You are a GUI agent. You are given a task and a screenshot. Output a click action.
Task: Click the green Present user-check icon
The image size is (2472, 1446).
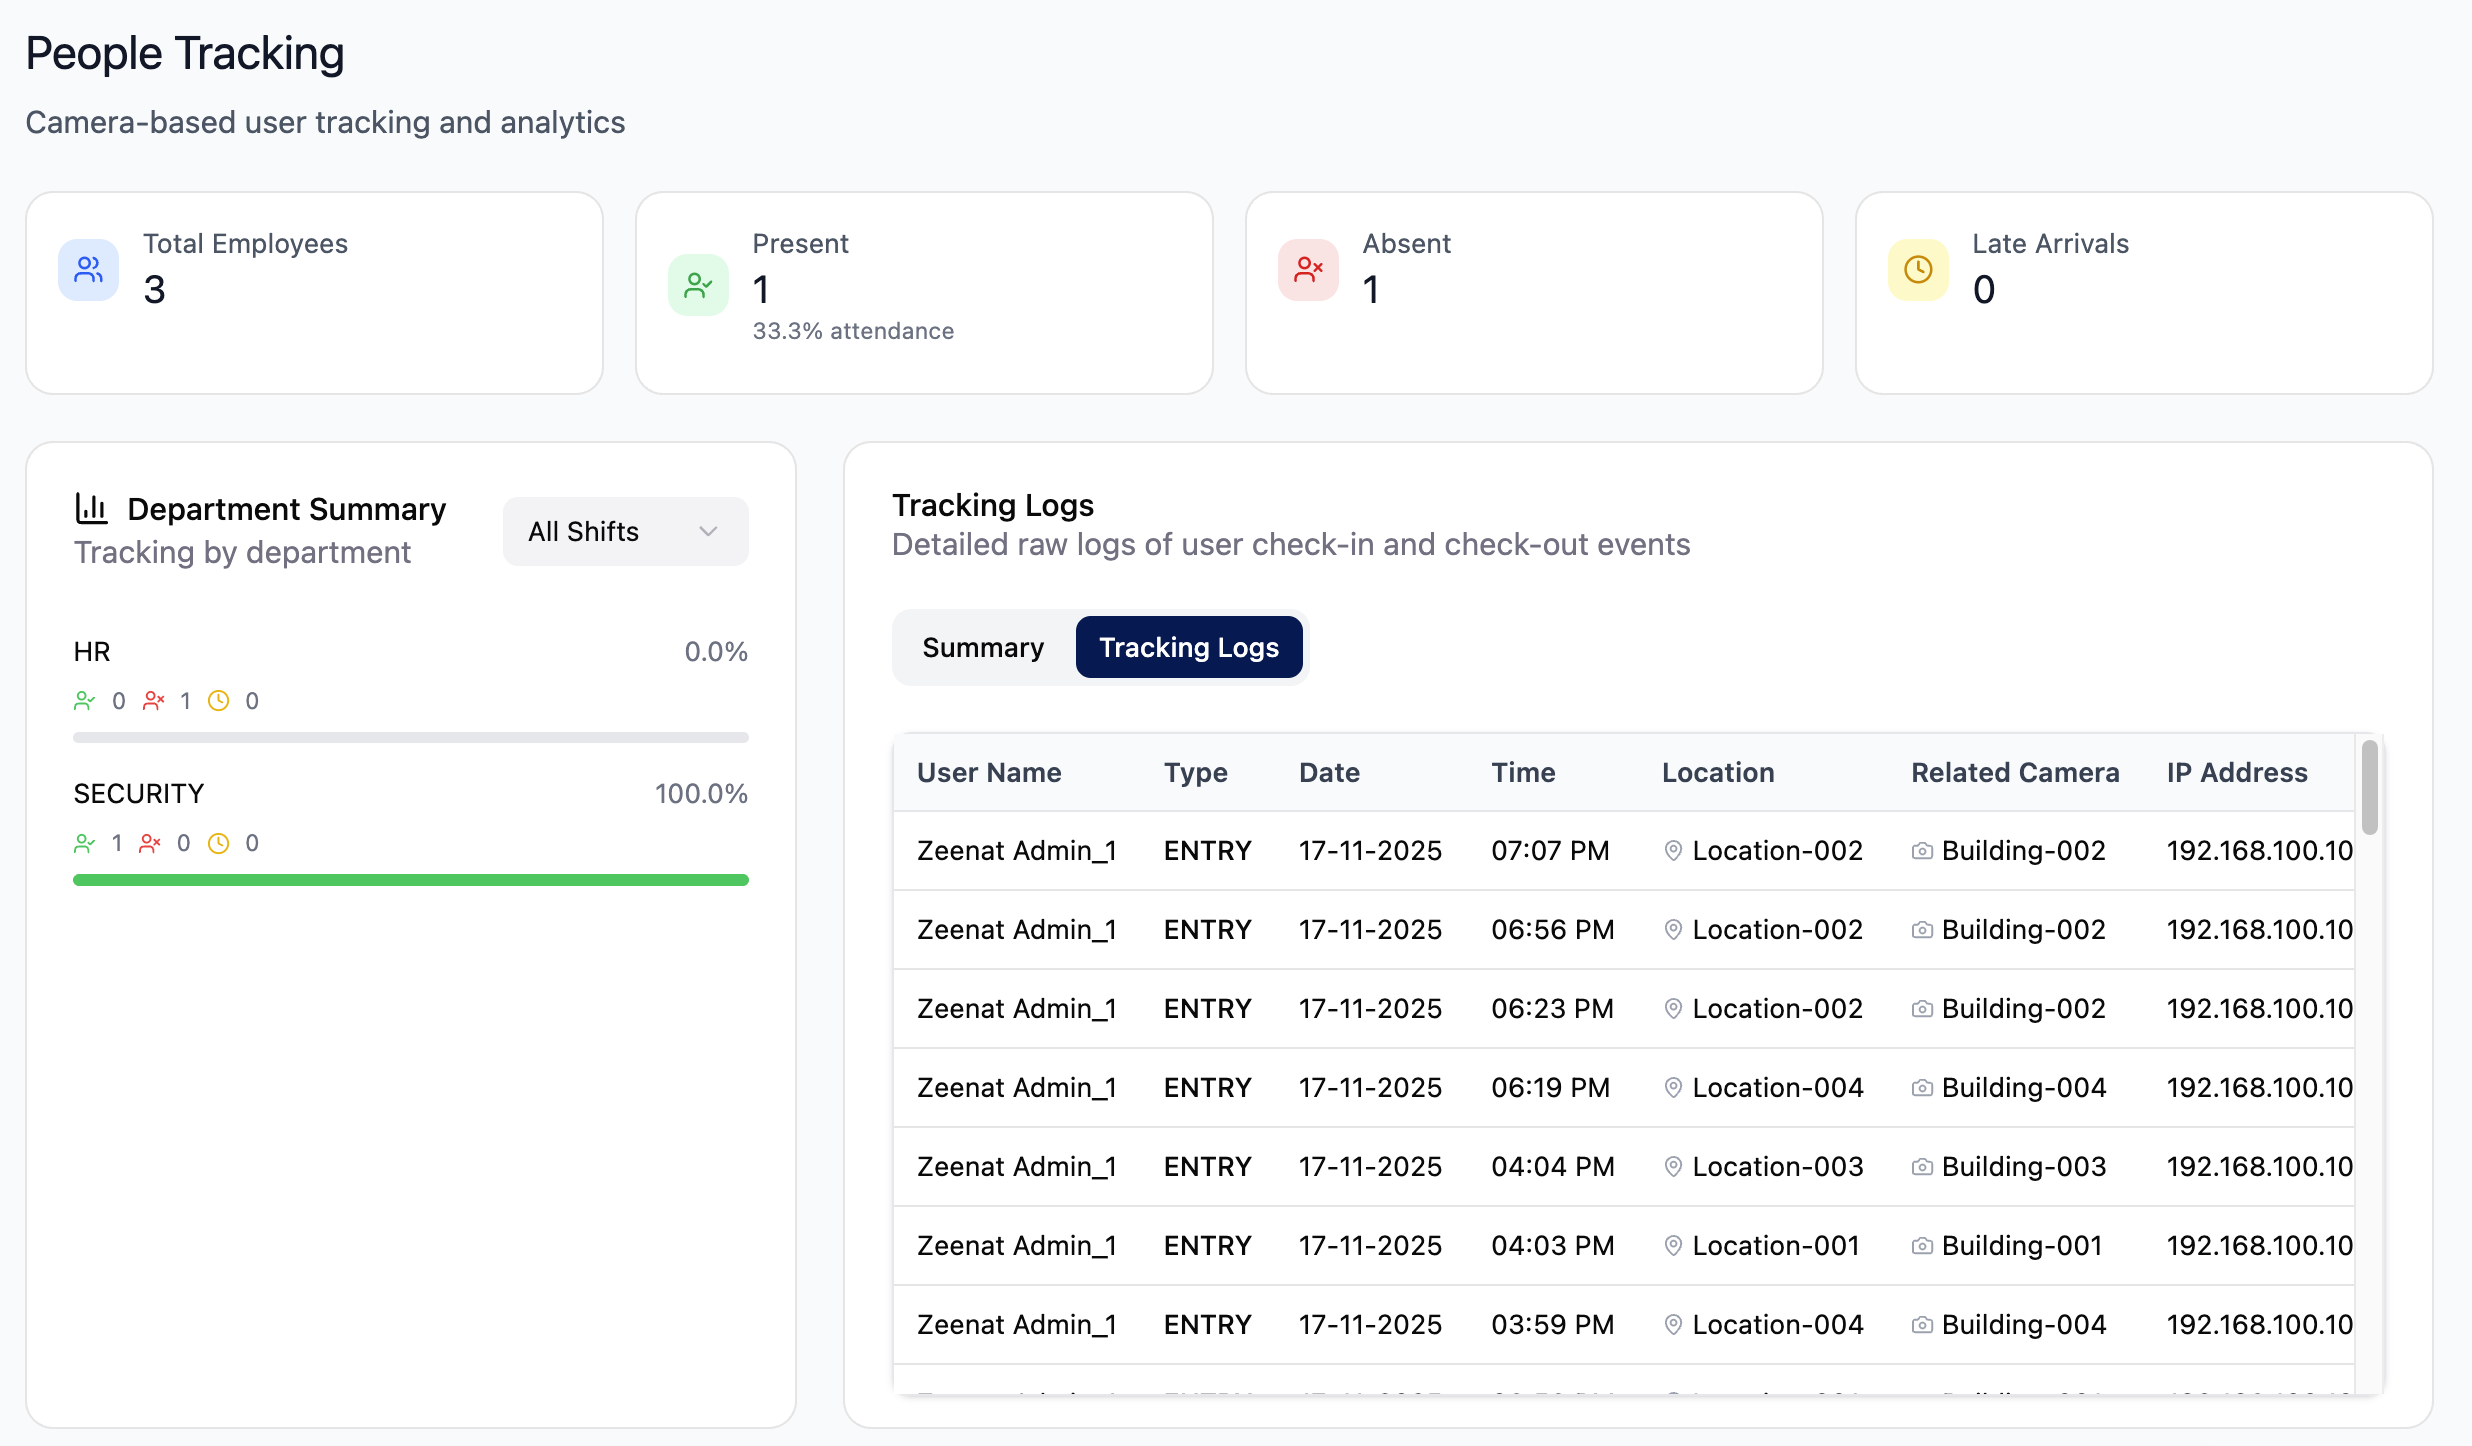click(698, 285)
